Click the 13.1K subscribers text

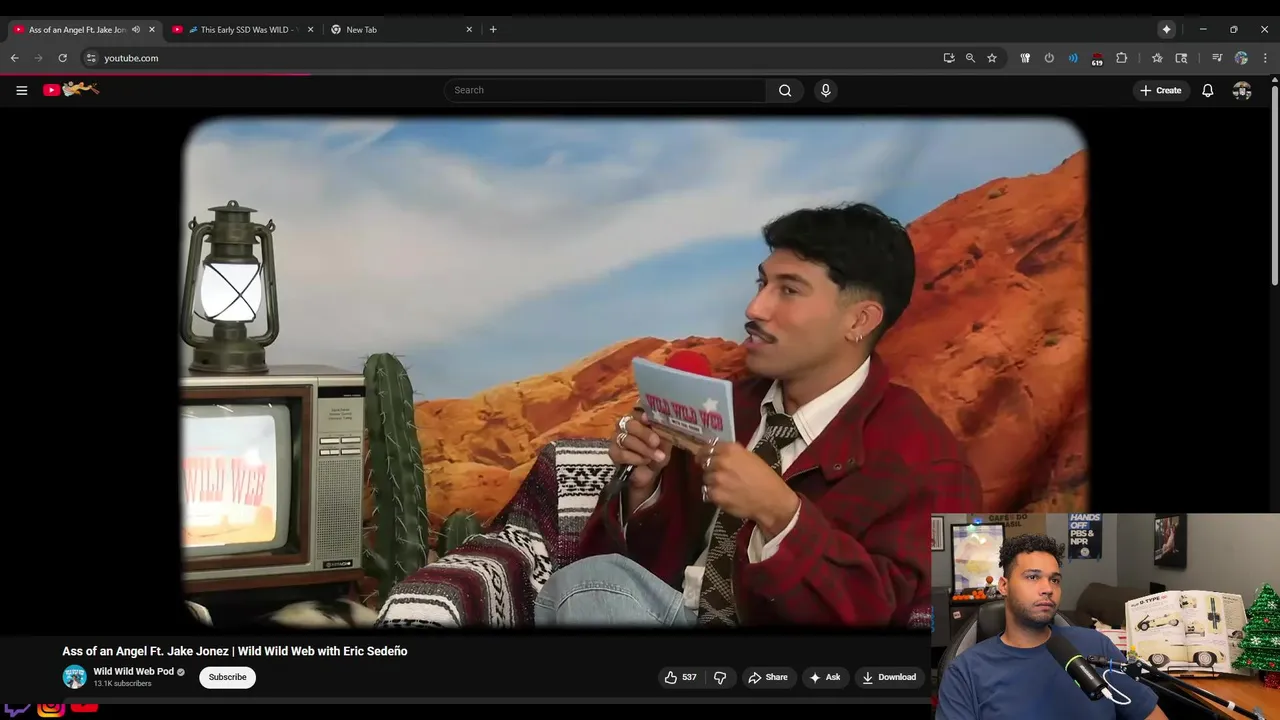coord(122,684)
